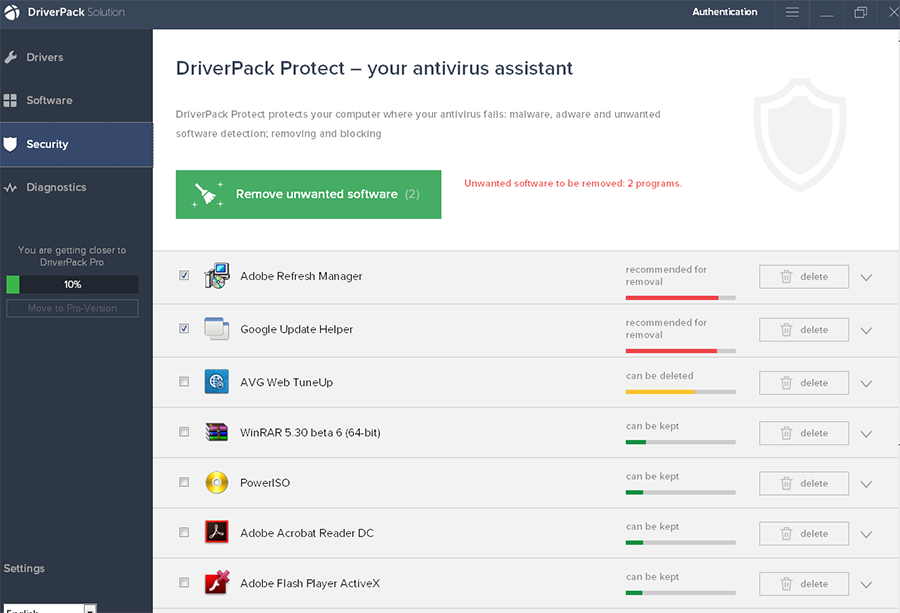
Task: Click Remove unwanted software button
Action: point(308,194)
